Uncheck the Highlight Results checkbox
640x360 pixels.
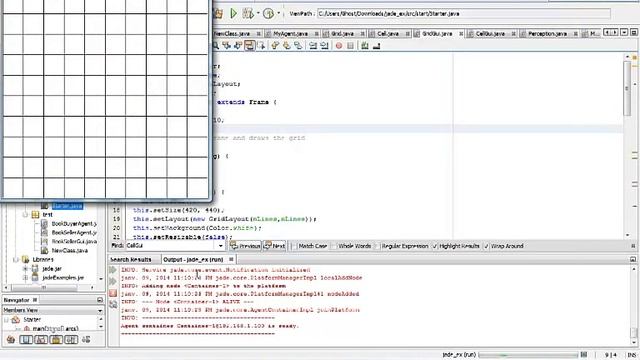point(435,246)
